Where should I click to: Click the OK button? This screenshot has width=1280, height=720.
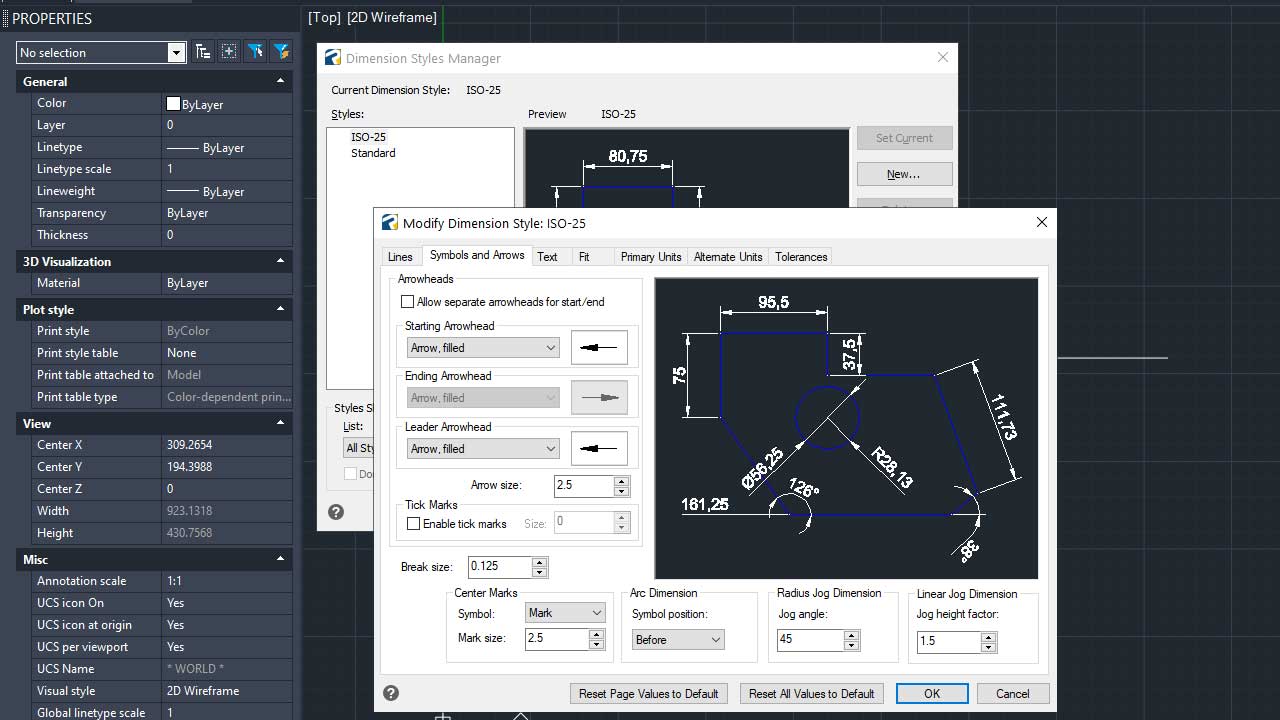pyautogui.click(x=931, y=693)
